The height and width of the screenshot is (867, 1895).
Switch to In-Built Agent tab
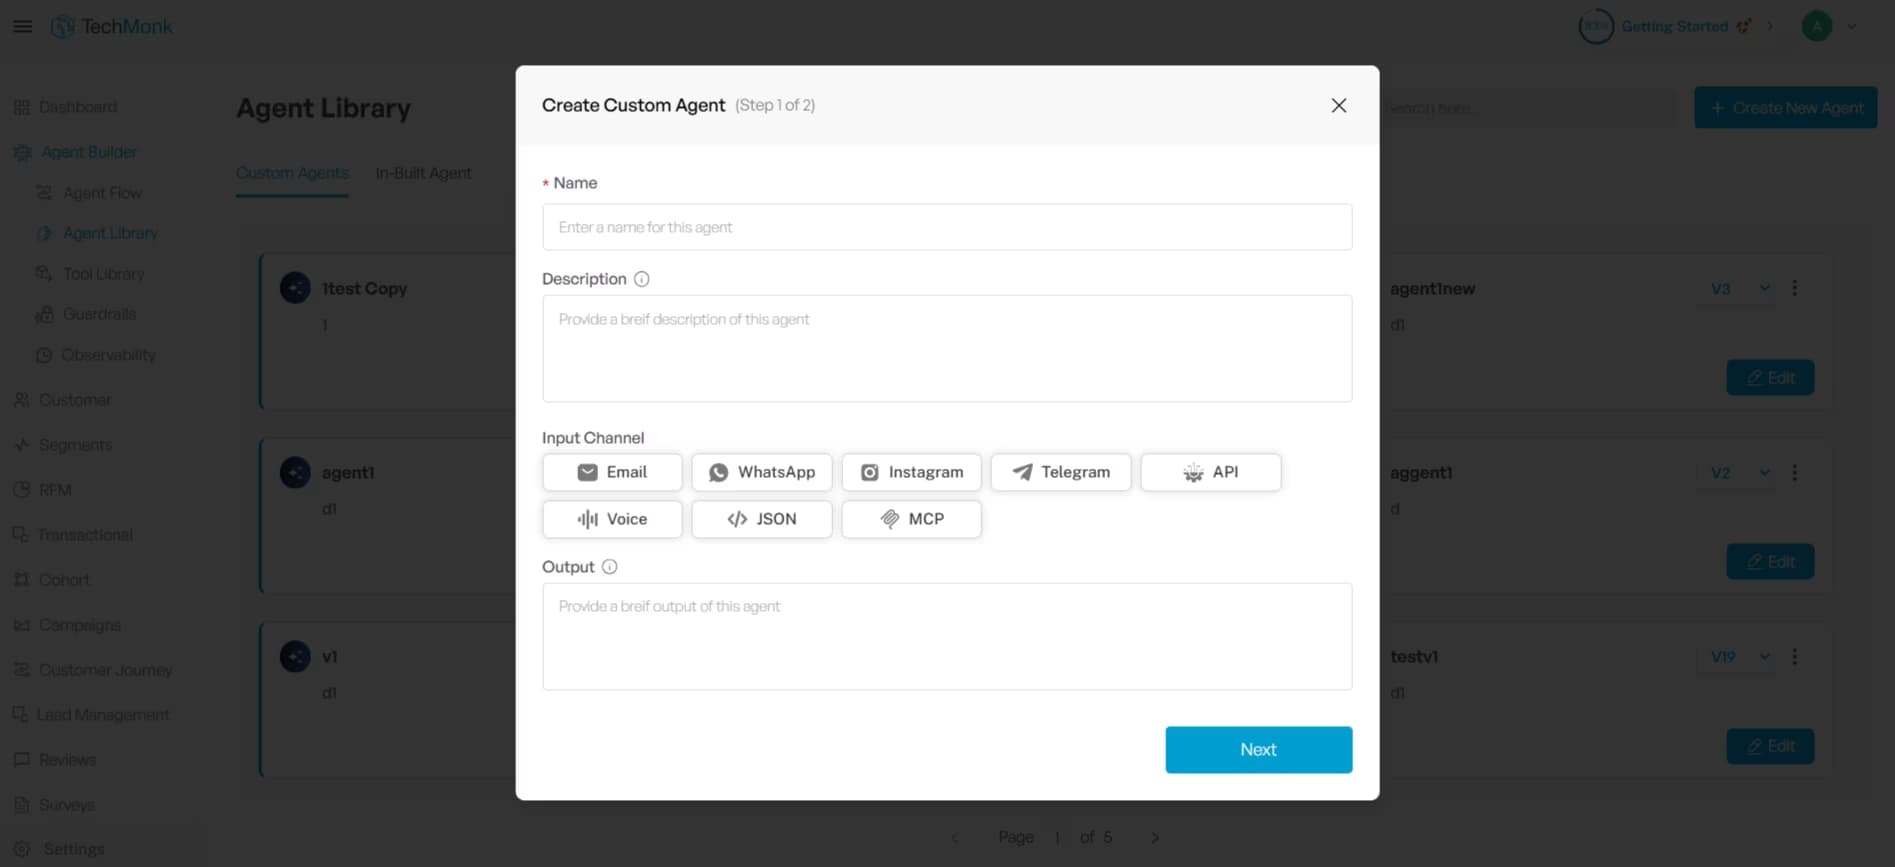point(423,173)
